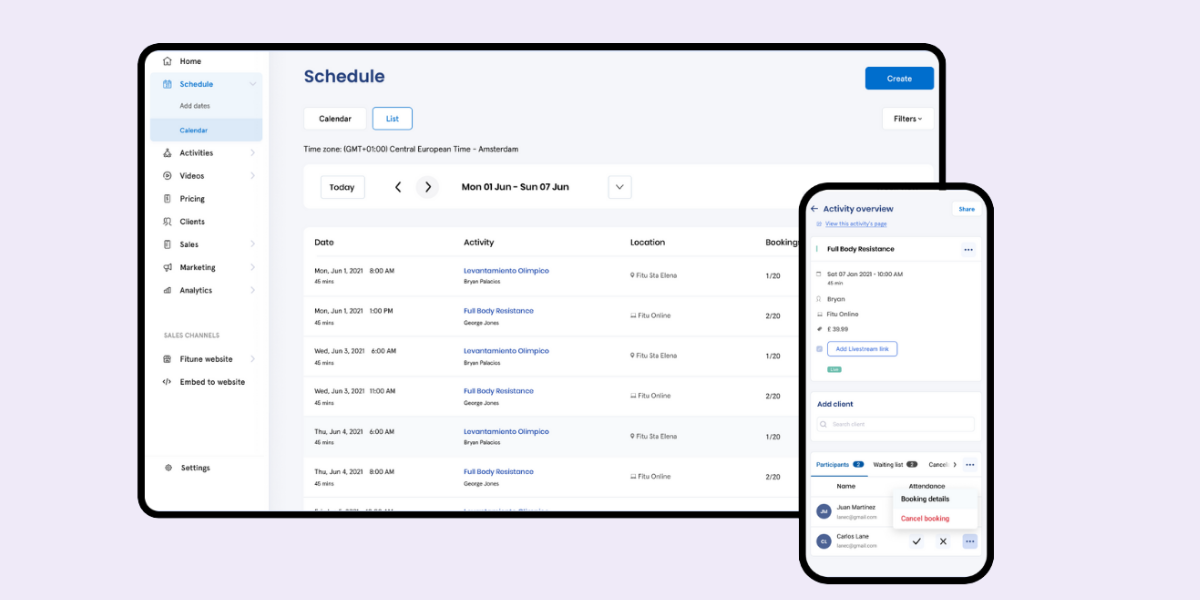Open the Marketing megaphone icon
The width and height of the screenshot is (1200, 600).
[x=167, y=267]
